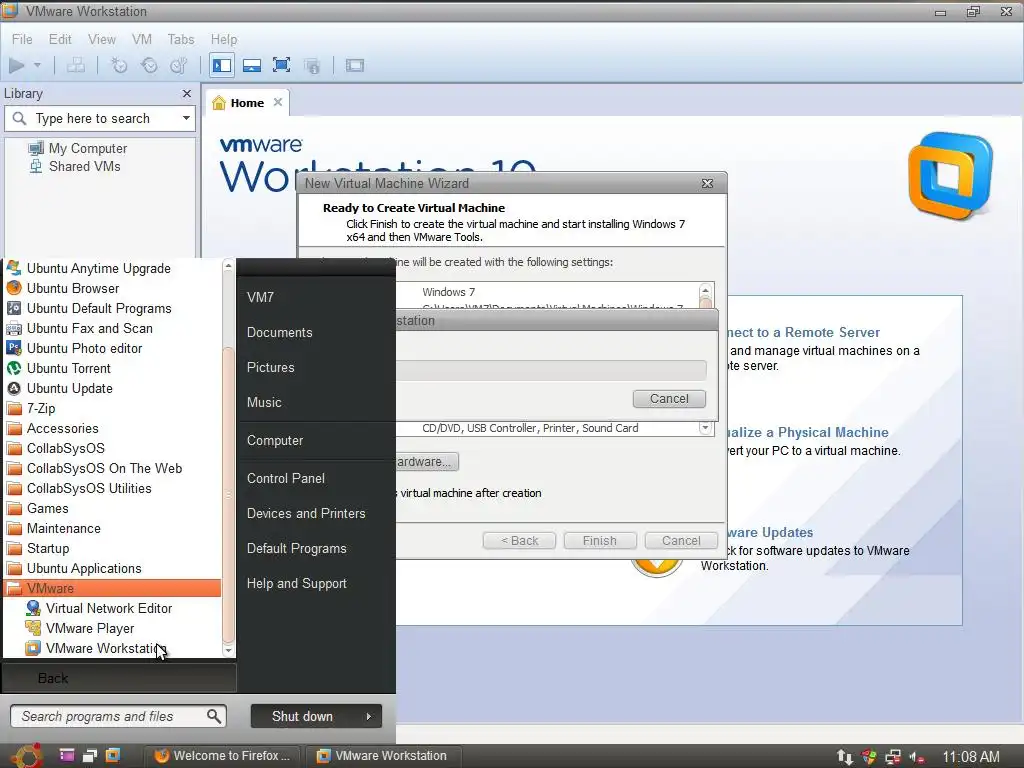
Task: Click the progress bar in the dialog
Action: coord(551,370)
